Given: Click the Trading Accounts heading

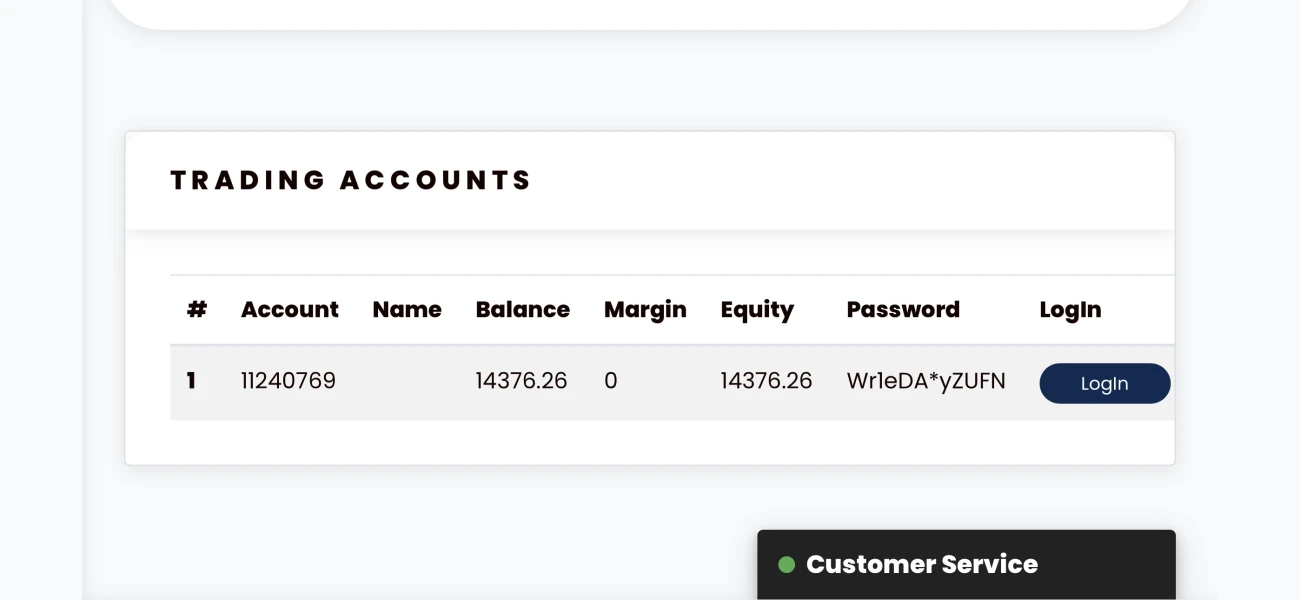Looking at the screenshot, I should (351, 180).
